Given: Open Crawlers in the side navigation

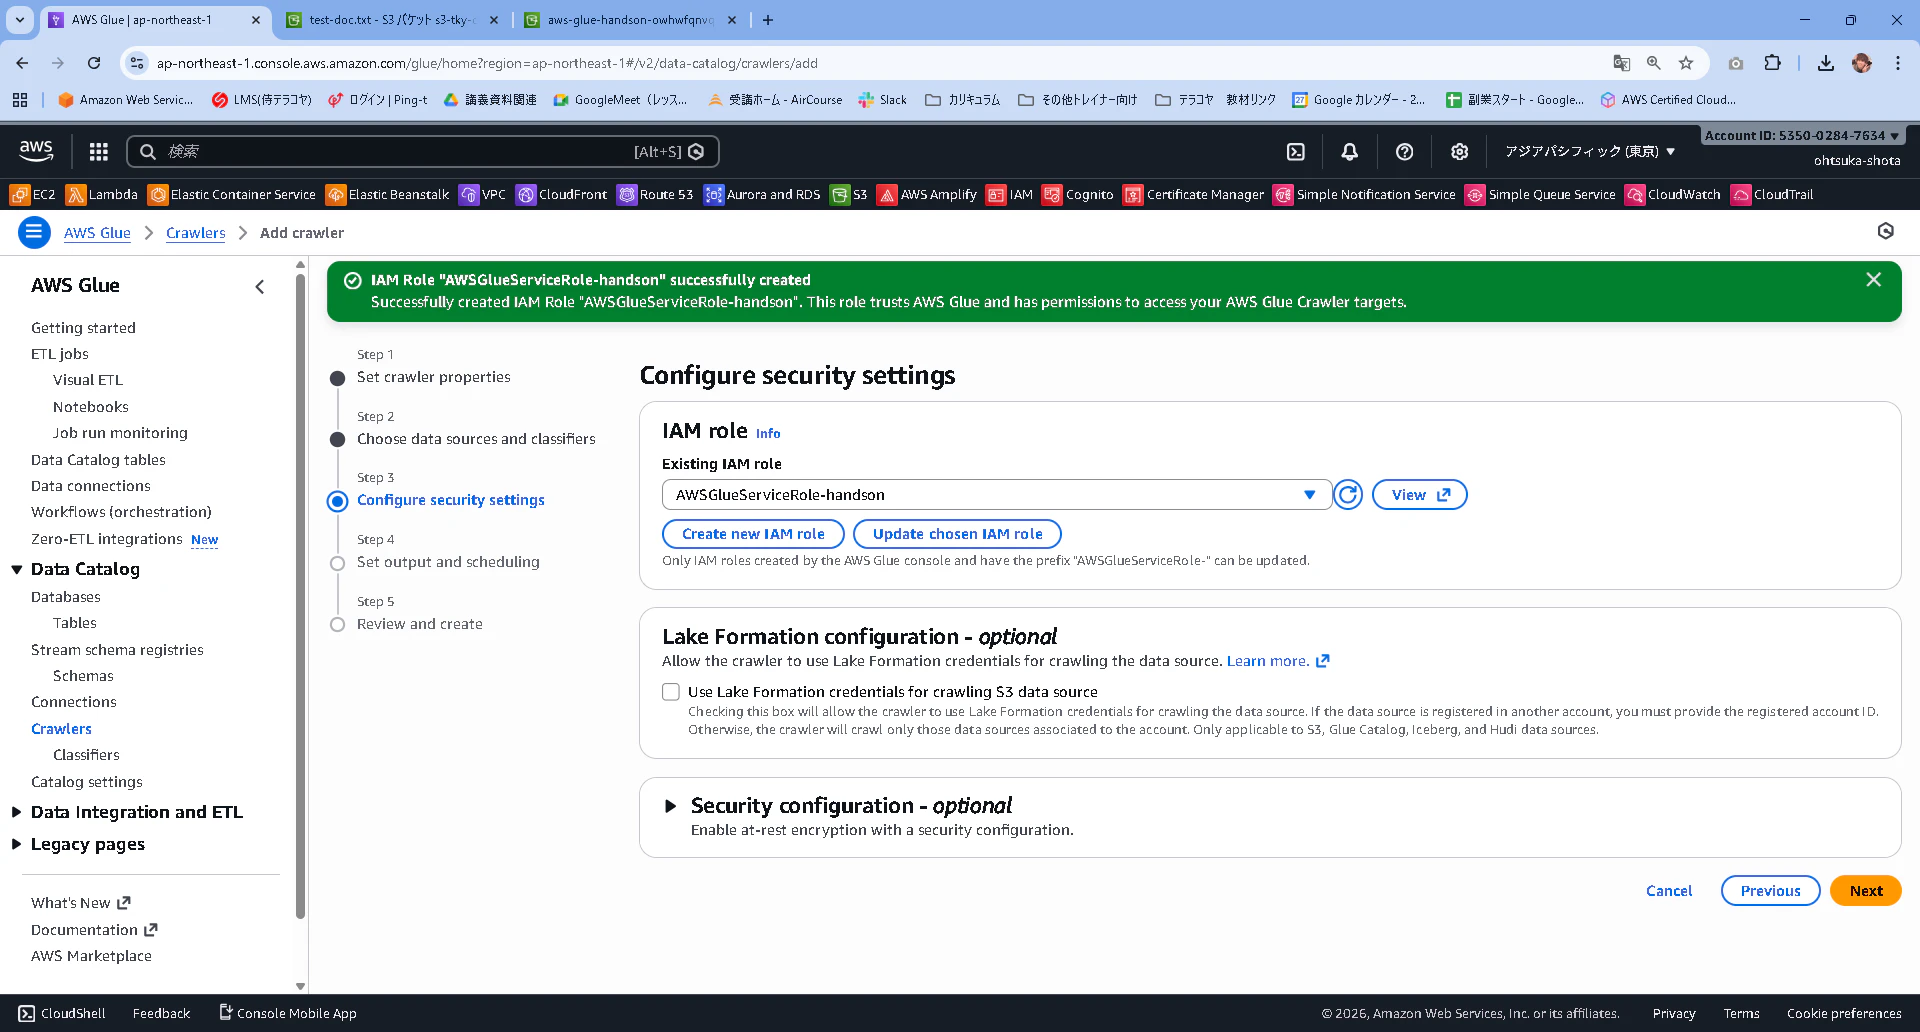Looking at the screenshot, I should [x=61, y=729].
